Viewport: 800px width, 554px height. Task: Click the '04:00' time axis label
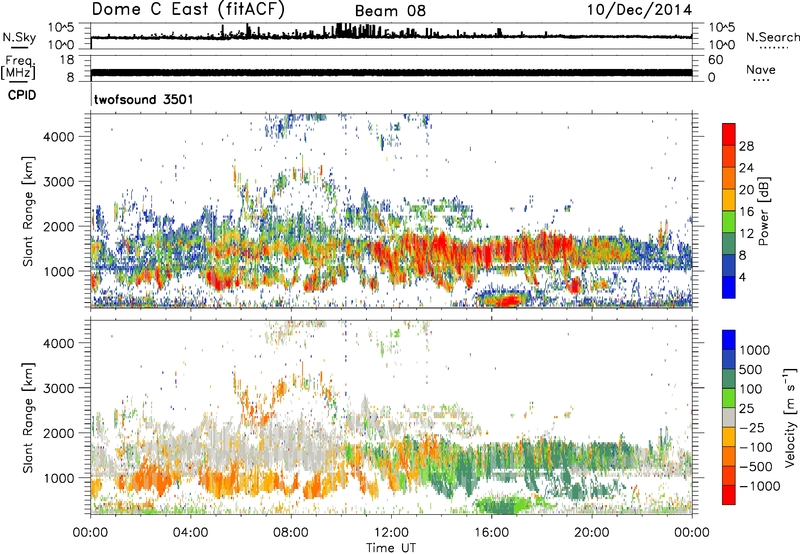coord(190,533)
